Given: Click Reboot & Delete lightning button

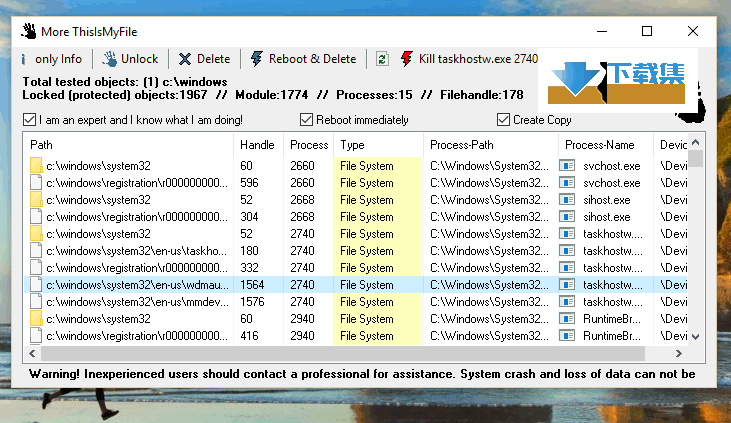Looking at the screenshot, I should (x=303, y=59).
